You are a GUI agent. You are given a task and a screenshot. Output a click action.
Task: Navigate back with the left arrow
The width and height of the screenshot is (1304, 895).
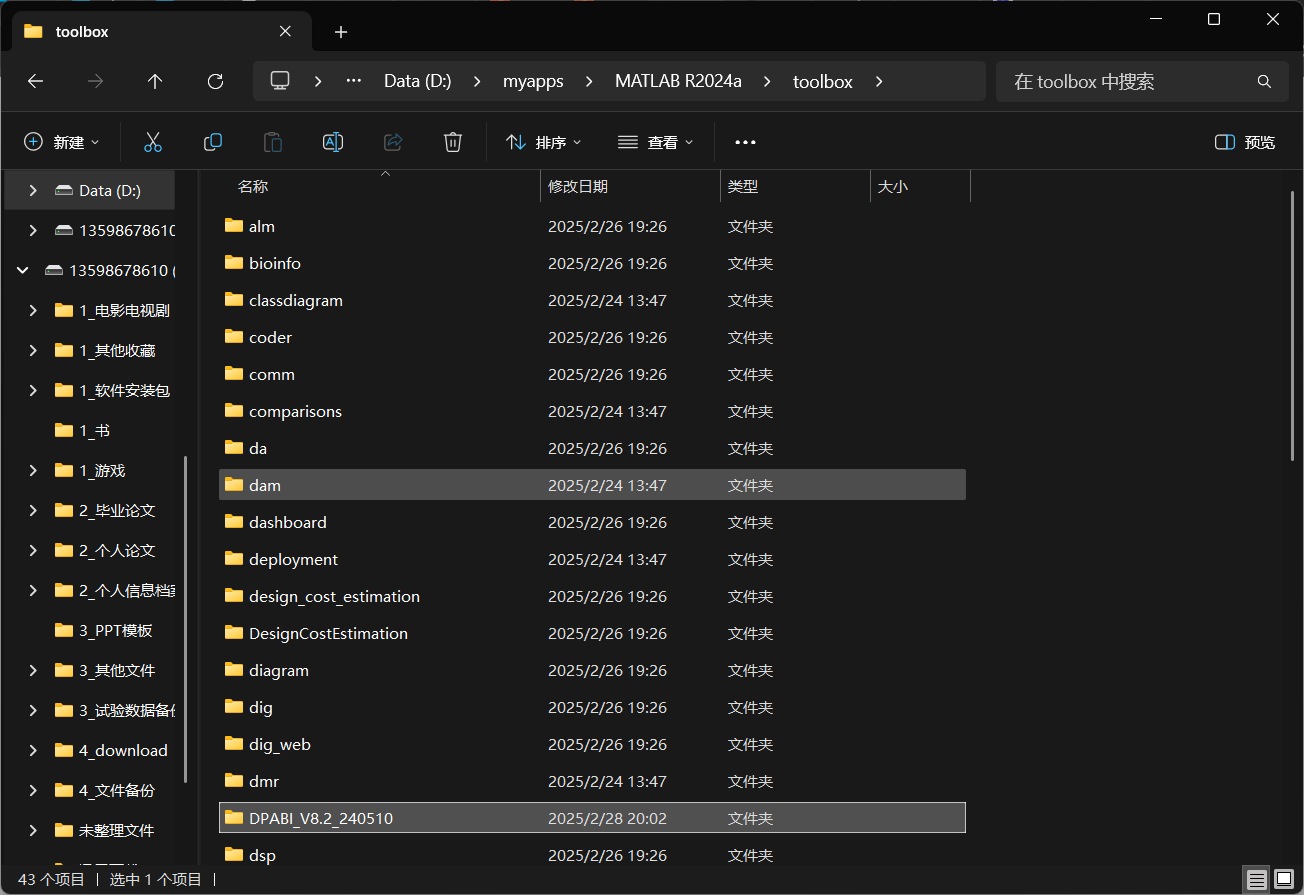point(36,82)
